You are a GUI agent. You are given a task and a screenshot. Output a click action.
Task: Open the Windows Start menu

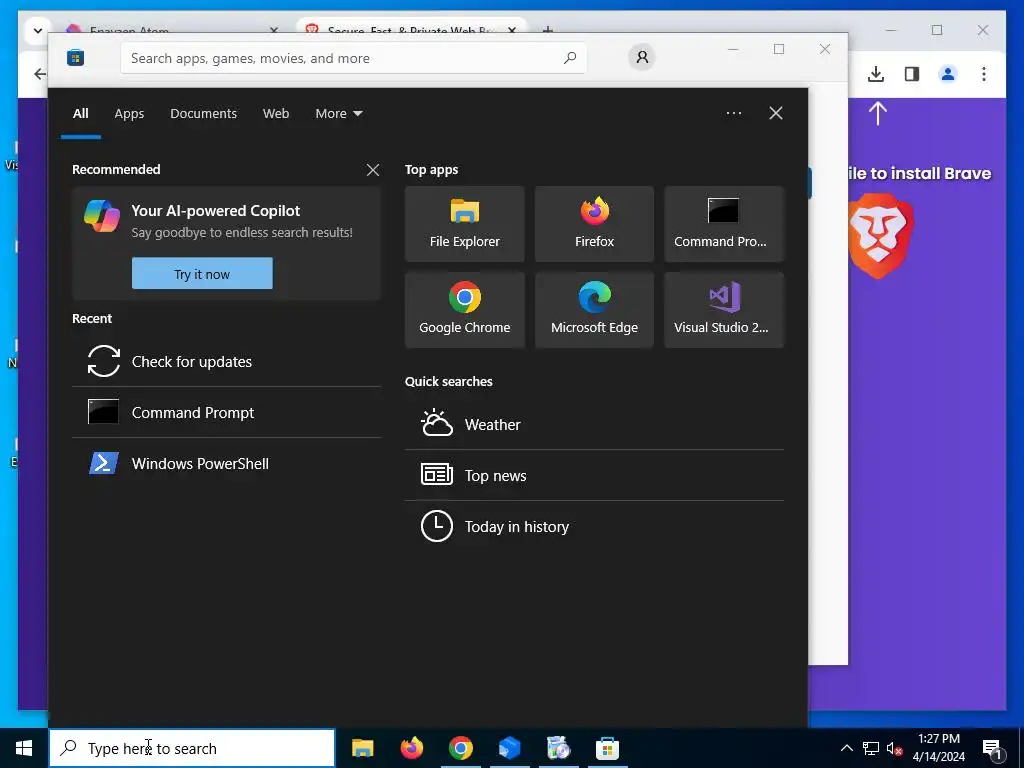click(x=24, y=748)
